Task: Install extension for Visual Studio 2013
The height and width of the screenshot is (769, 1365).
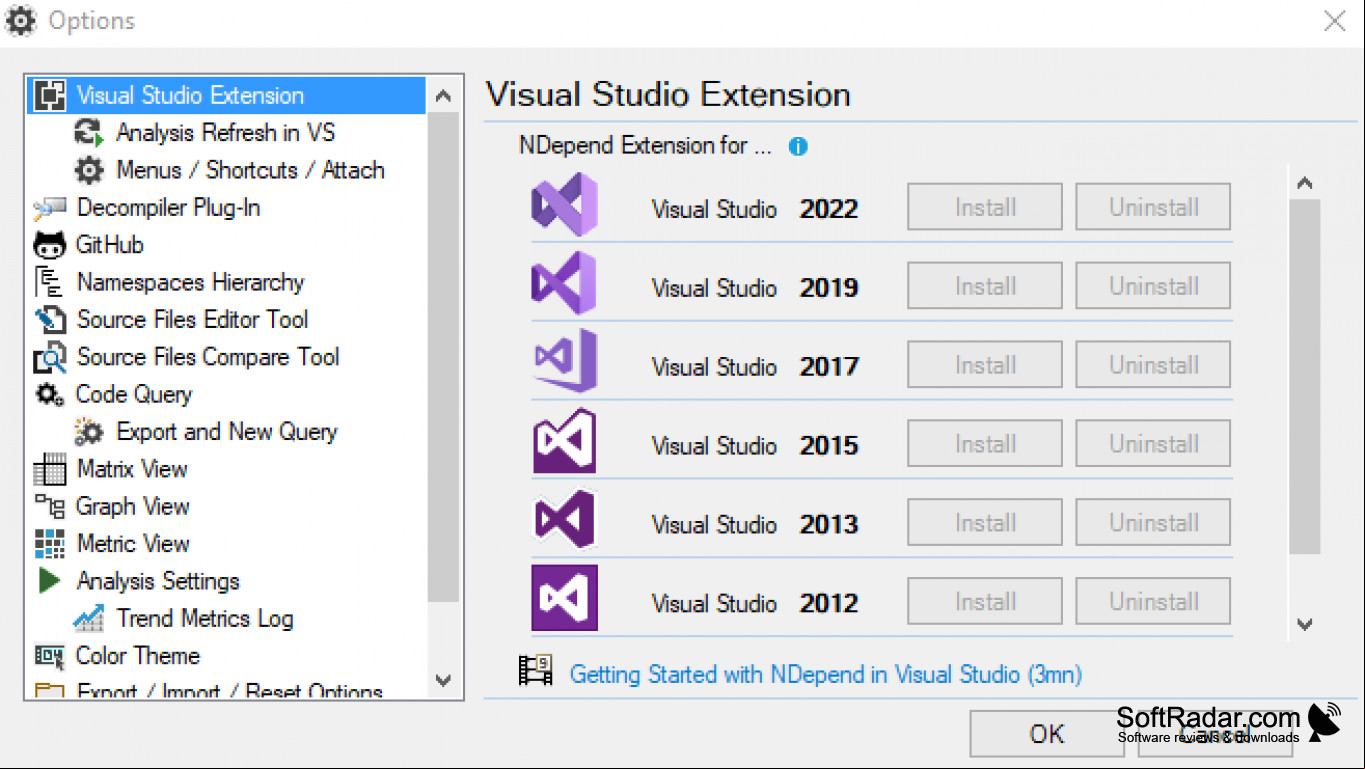Action: point(985,522)
